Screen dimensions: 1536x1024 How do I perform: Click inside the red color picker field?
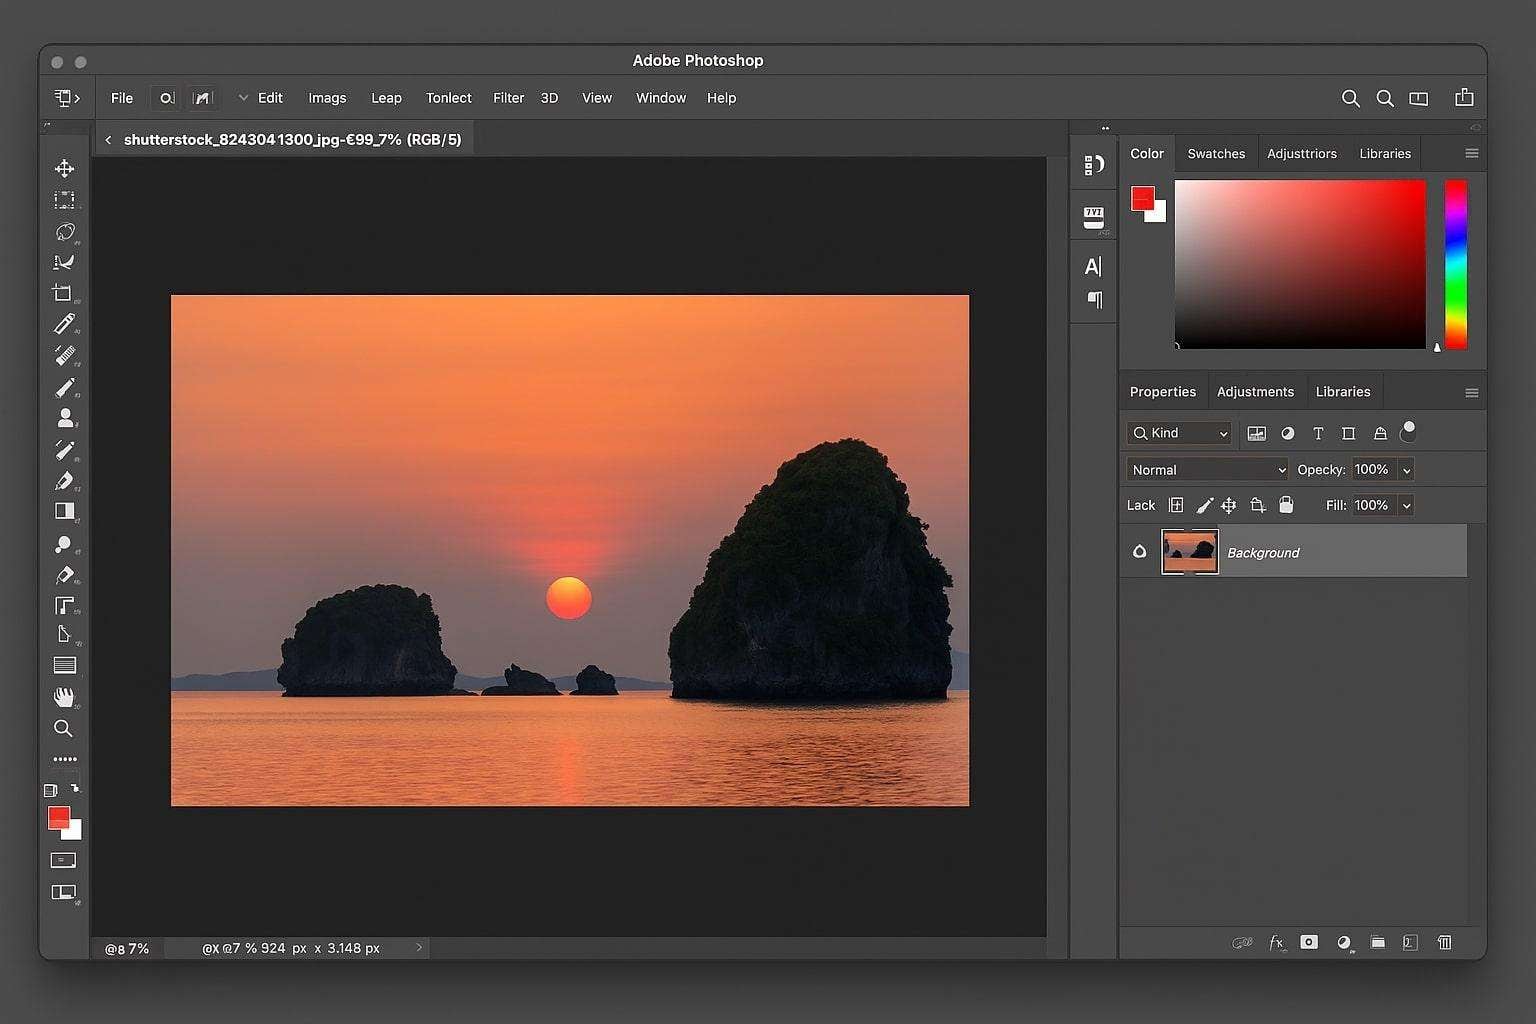1300,264
